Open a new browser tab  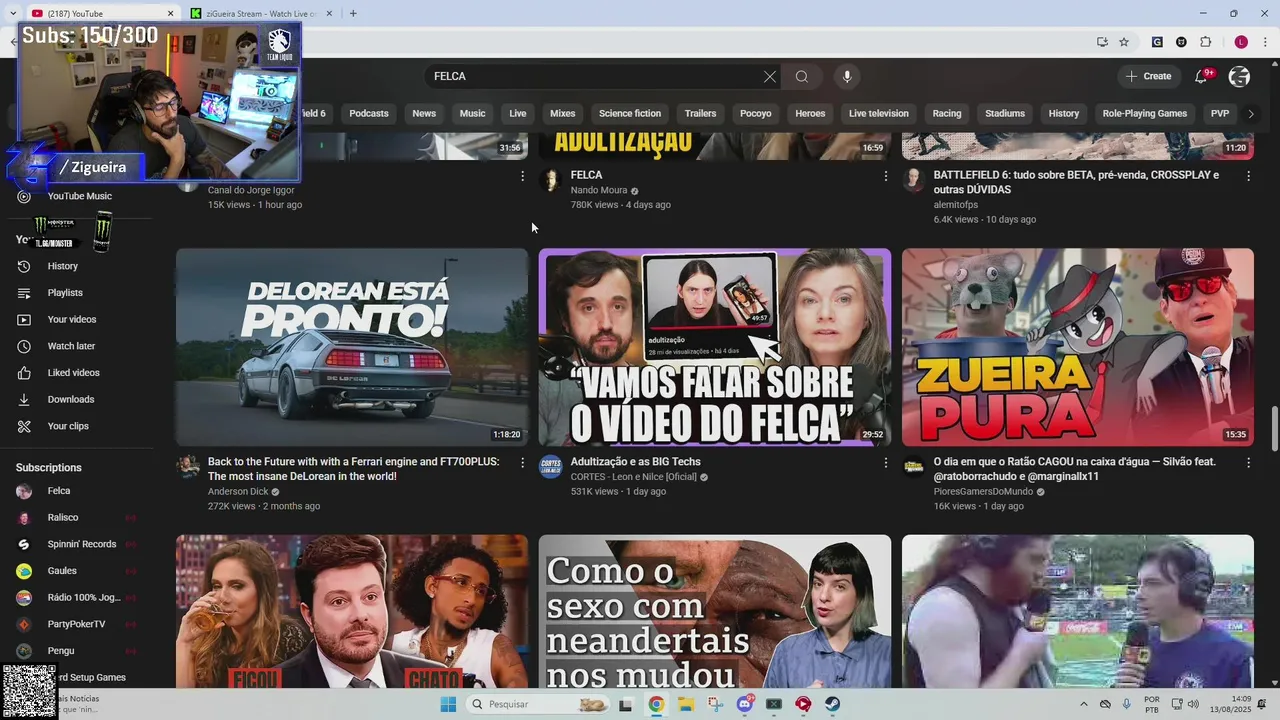[x=353, y=13]
